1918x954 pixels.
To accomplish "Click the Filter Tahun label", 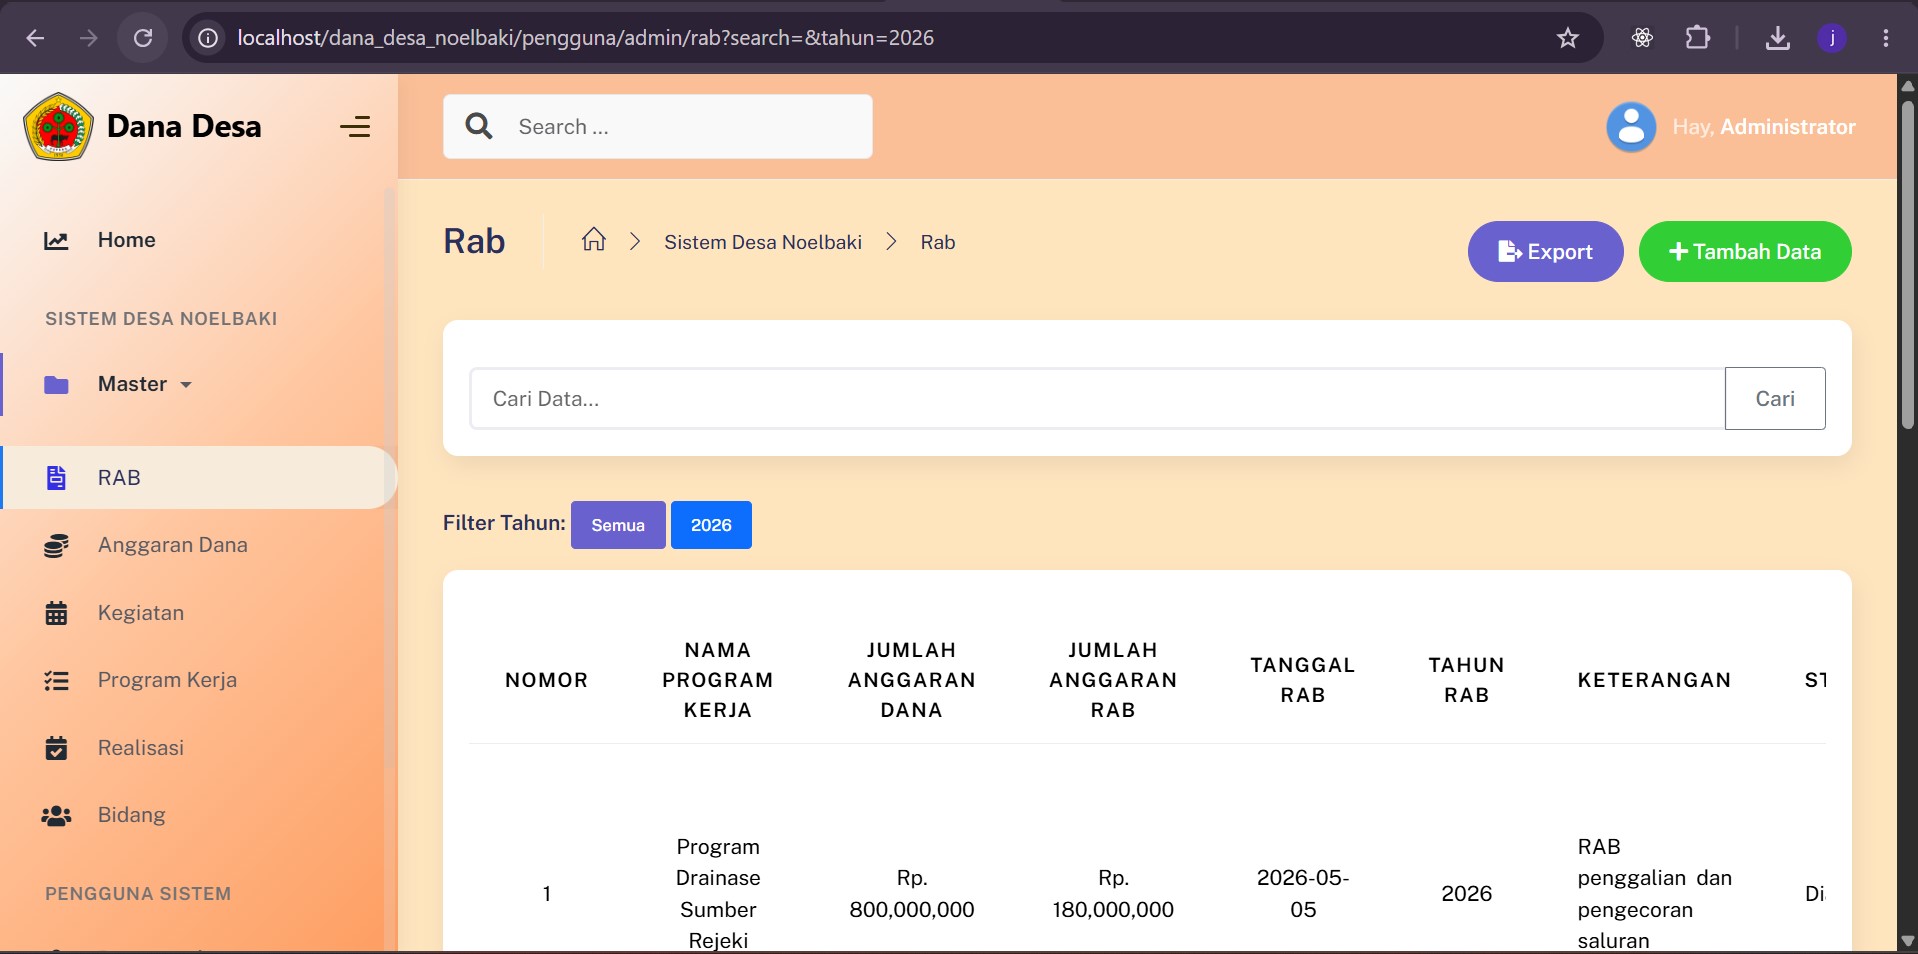I will 504,523.
